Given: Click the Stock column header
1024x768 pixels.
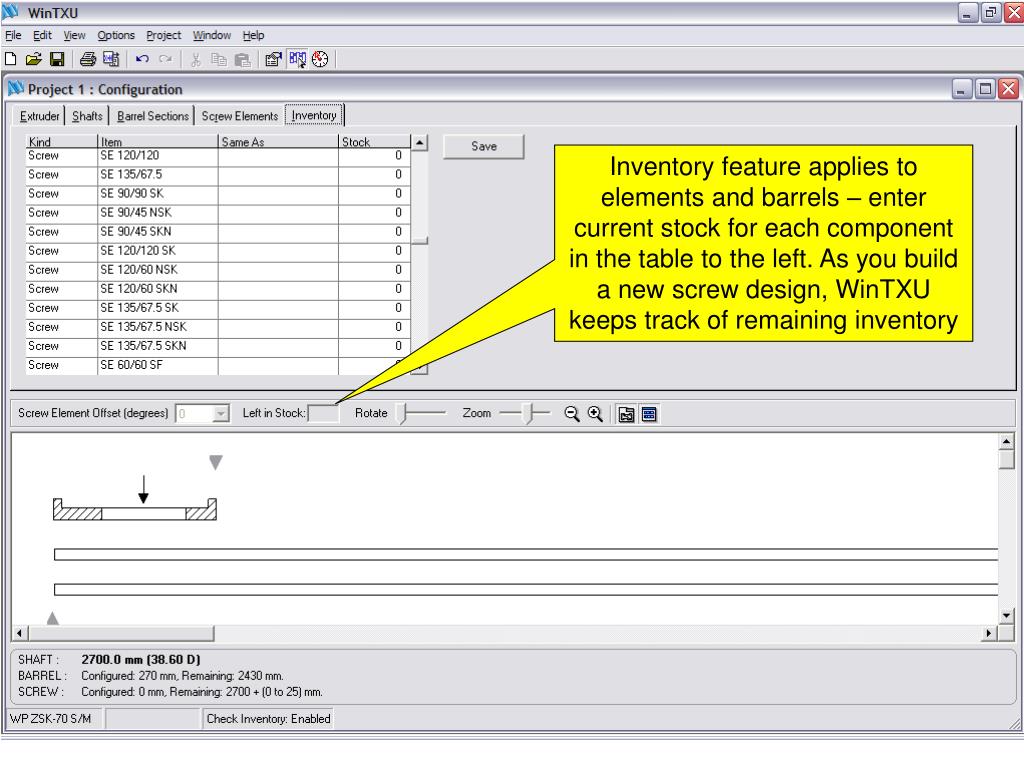Looking at the screenshot, I should click(x=374, y=142).
